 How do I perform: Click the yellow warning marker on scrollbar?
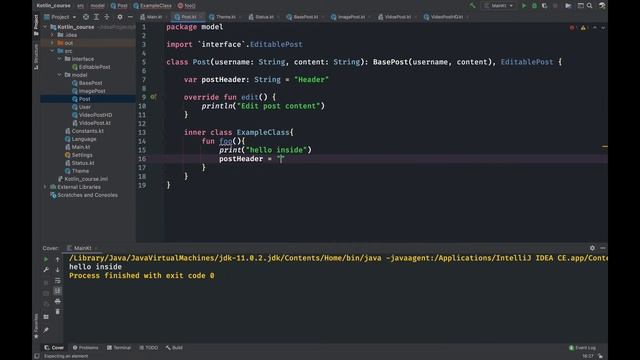coord(604,146)
